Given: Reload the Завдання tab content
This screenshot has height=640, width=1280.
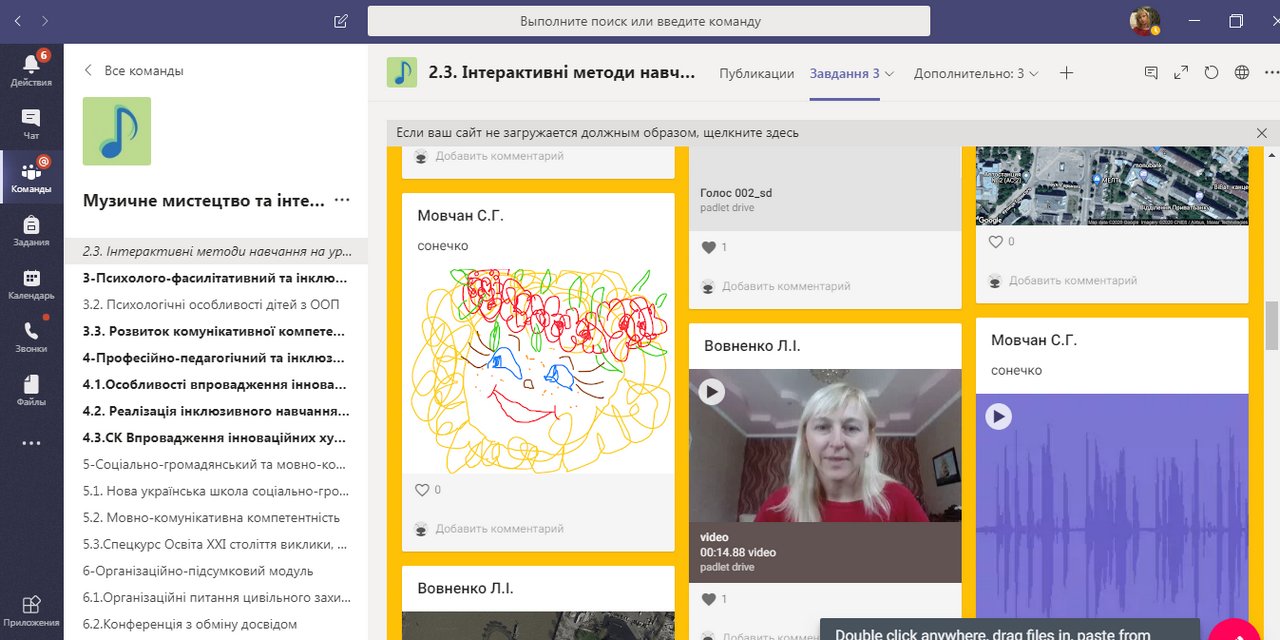Looking at the screenshot, I should pos(1211,72).
